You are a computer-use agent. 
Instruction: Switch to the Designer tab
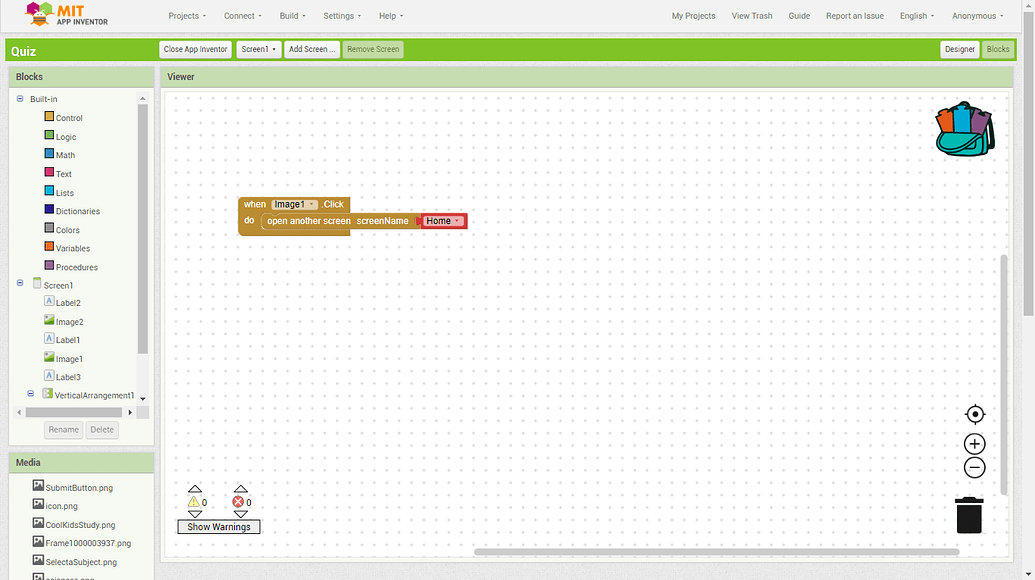pyautogui.click(x=959, y=48)
